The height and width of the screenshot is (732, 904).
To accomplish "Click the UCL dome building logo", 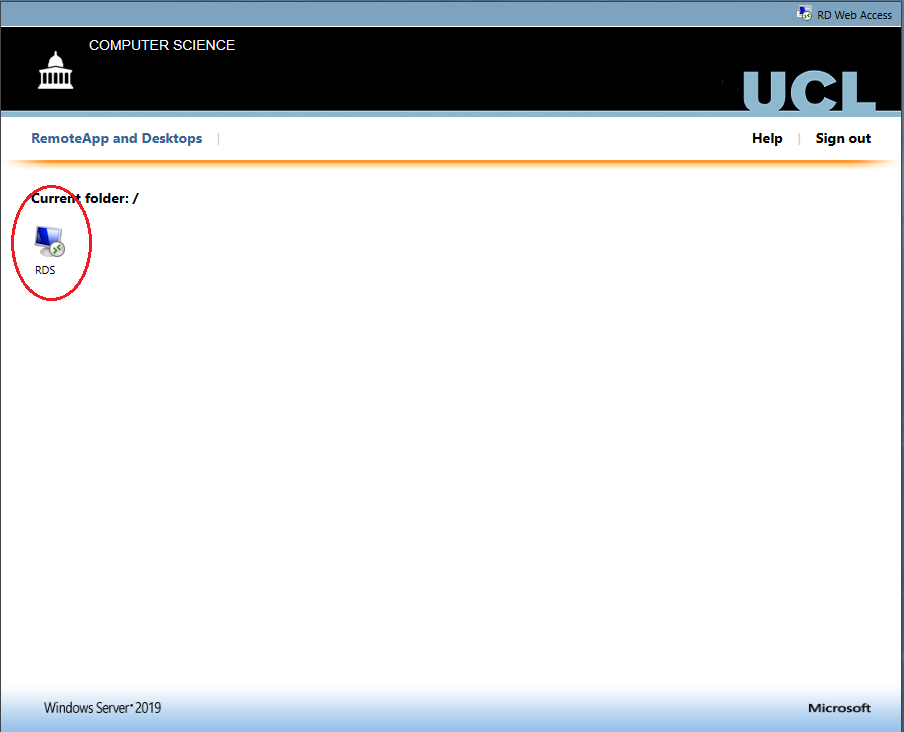I will point(56,71).
